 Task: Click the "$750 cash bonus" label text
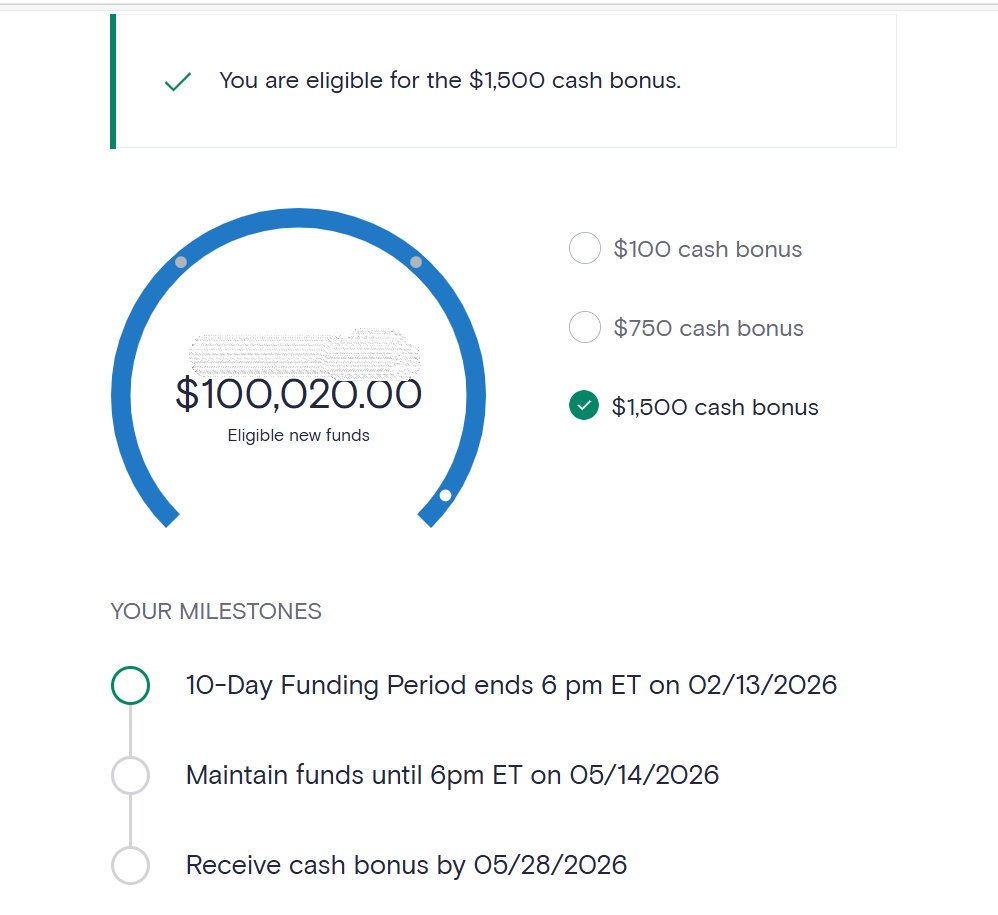[x=708, y=328]
